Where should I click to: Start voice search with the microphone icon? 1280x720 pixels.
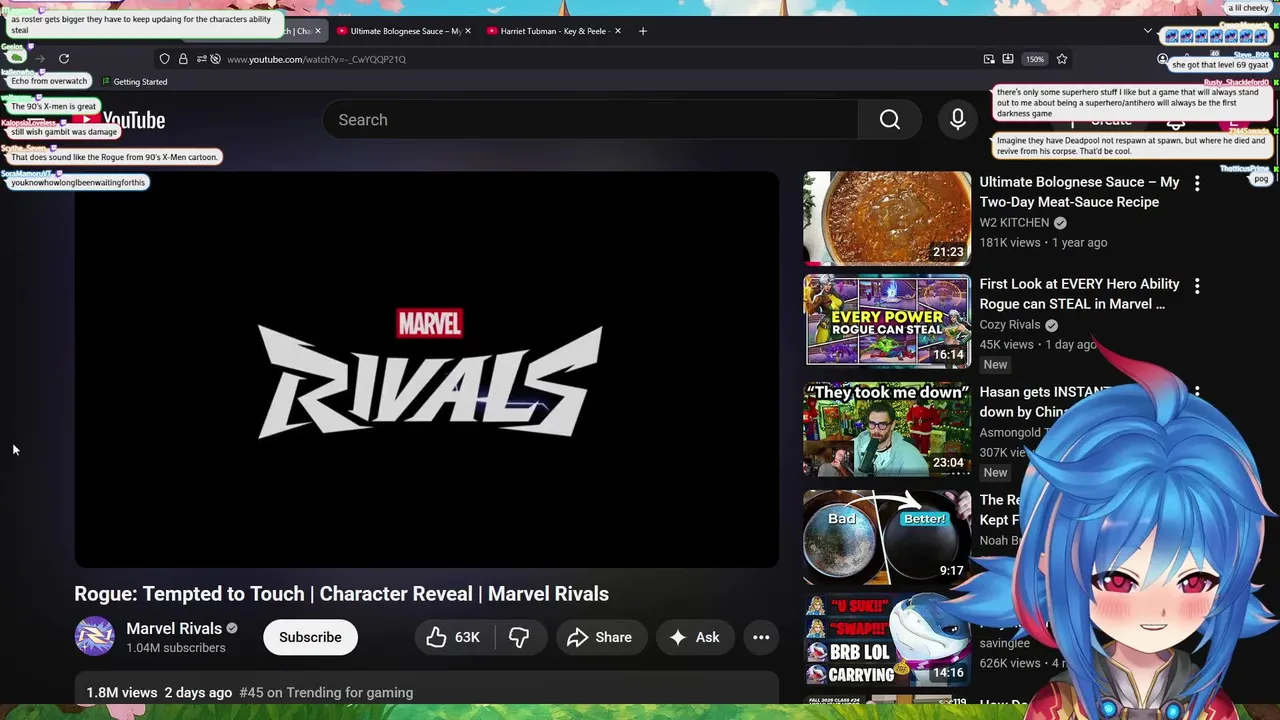pyautogui.click(x=958, y=120)
